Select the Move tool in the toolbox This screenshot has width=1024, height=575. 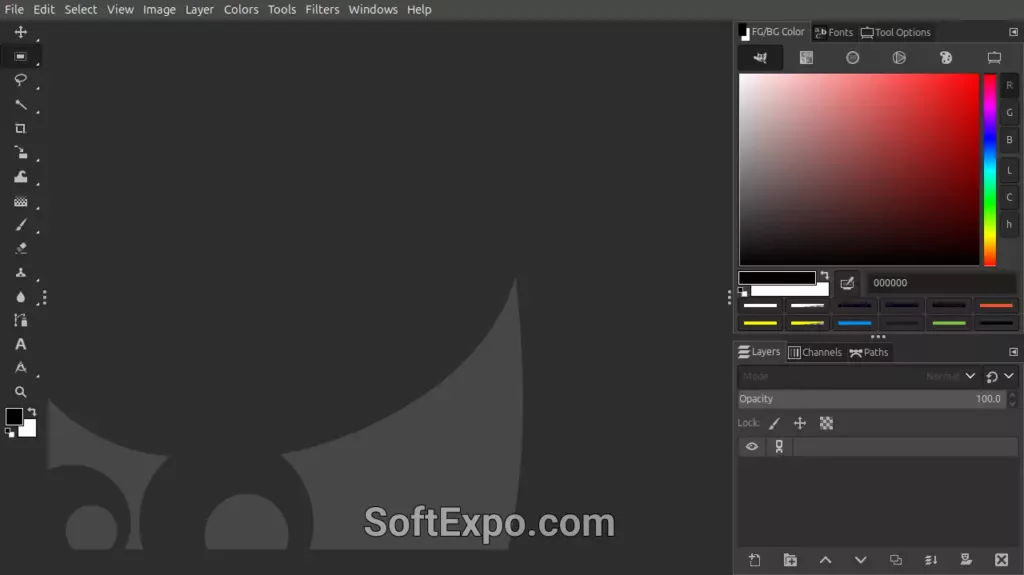pyautogui.click(x=20, y=32)
